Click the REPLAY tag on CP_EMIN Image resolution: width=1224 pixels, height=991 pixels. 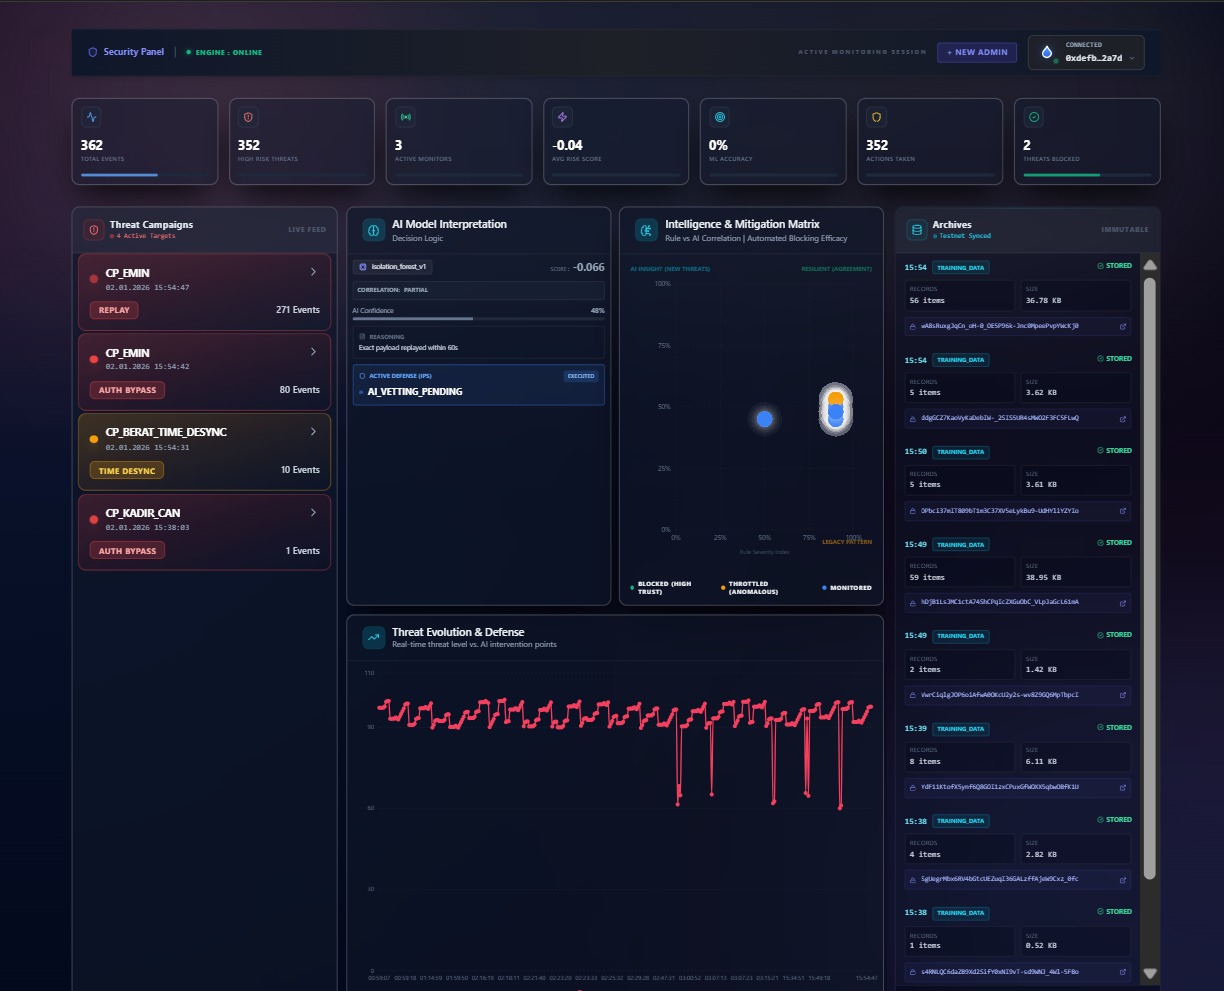114,310
